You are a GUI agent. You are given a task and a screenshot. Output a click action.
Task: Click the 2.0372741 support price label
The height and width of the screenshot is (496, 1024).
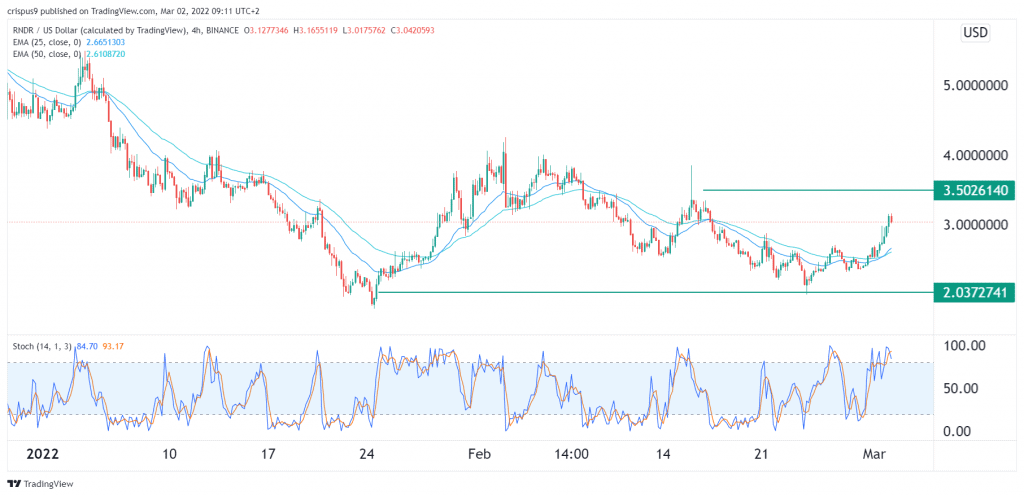click(974, 292)
